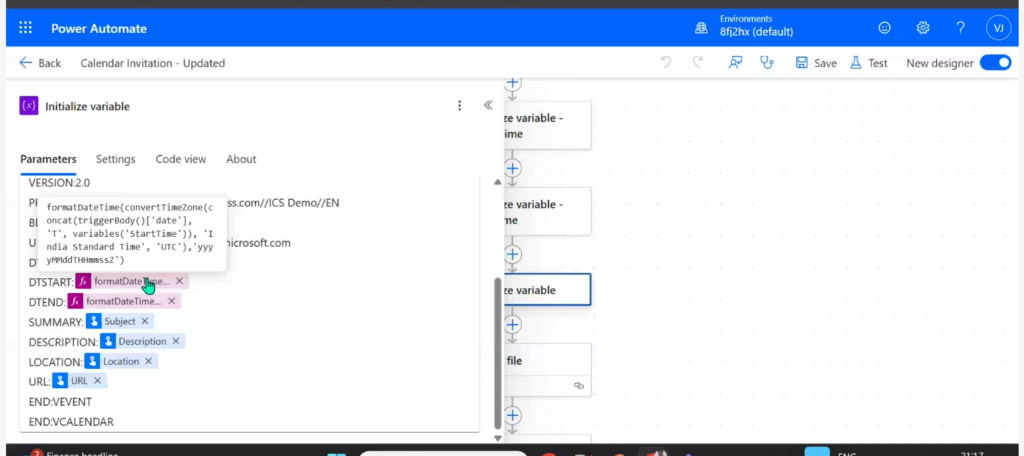Toggle the New designer switch off

pyautogui.click(x=995, y=63)
